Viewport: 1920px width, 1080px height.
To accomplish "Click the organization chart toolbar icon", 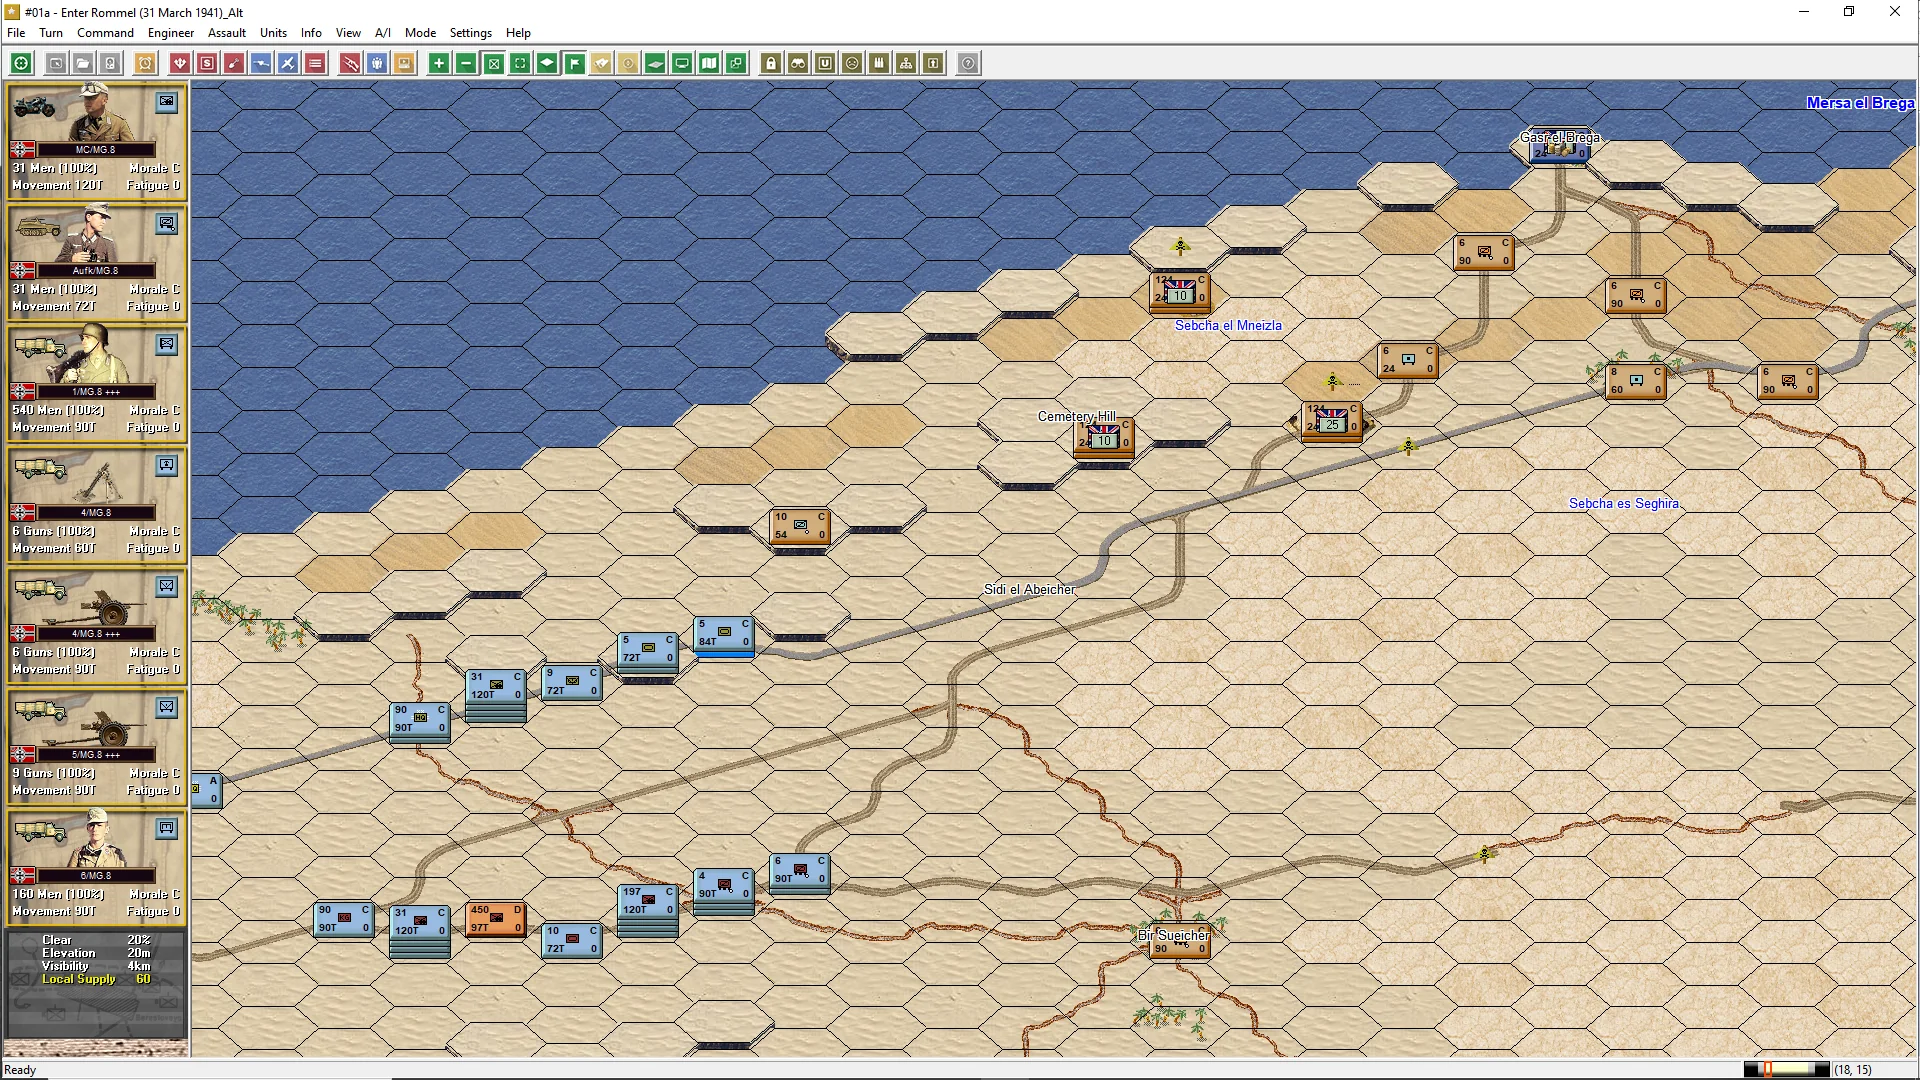I will tap(906, 63).
